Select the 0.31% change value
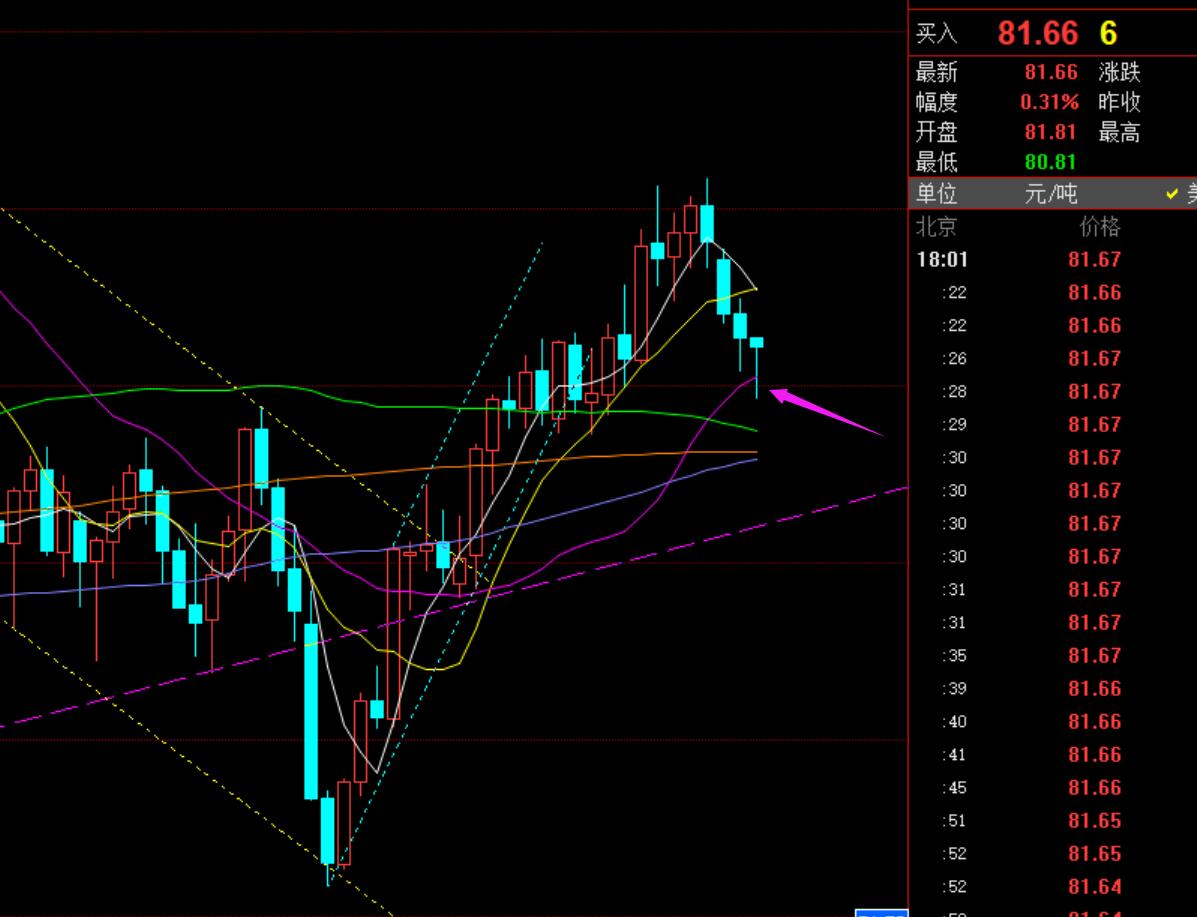Screen dimensions: 1197x917 pyautogui.click(x=1050, y=102)
